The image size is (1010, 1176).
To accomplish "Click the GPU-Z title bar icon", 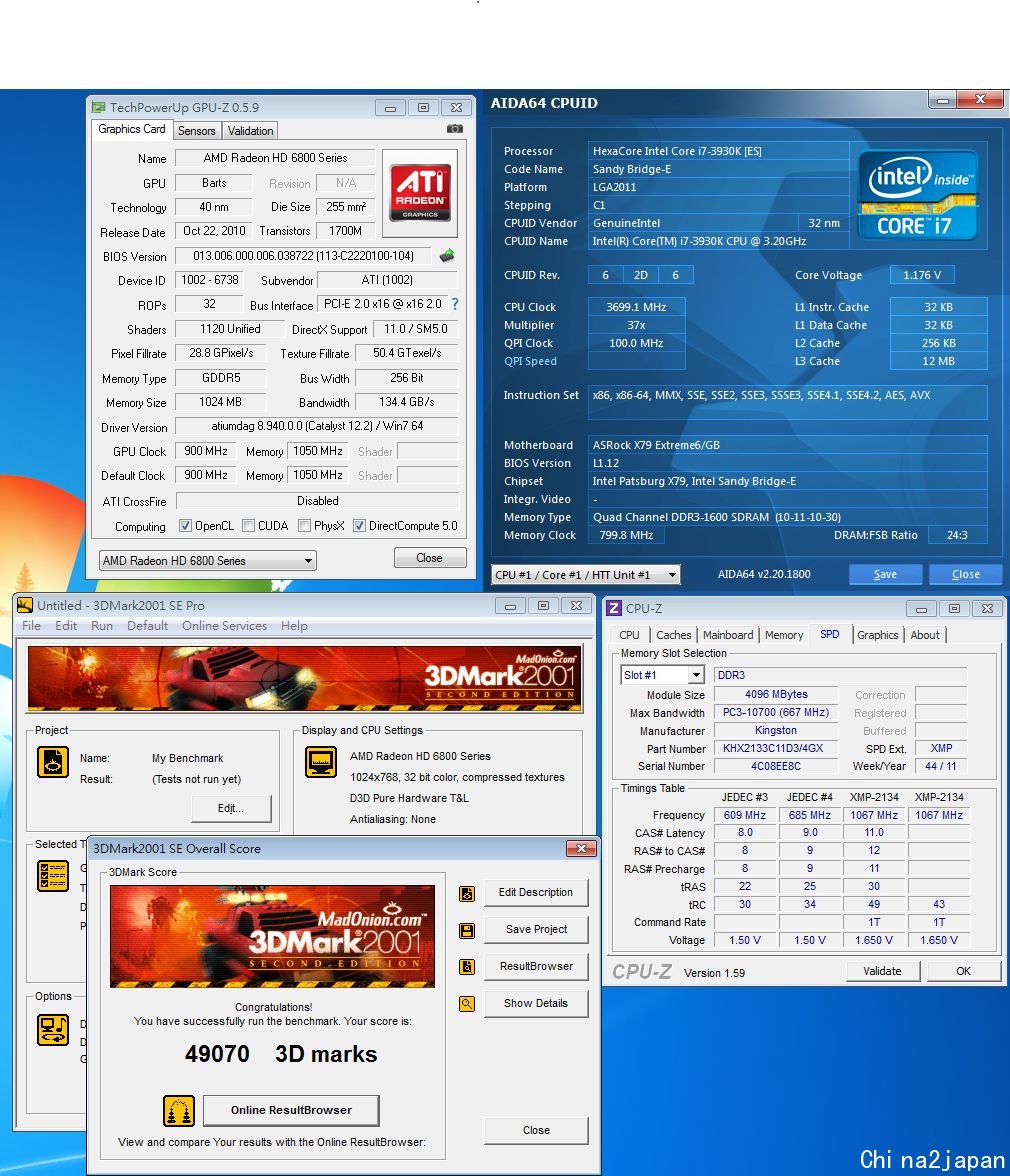I will tap(98, 107).
